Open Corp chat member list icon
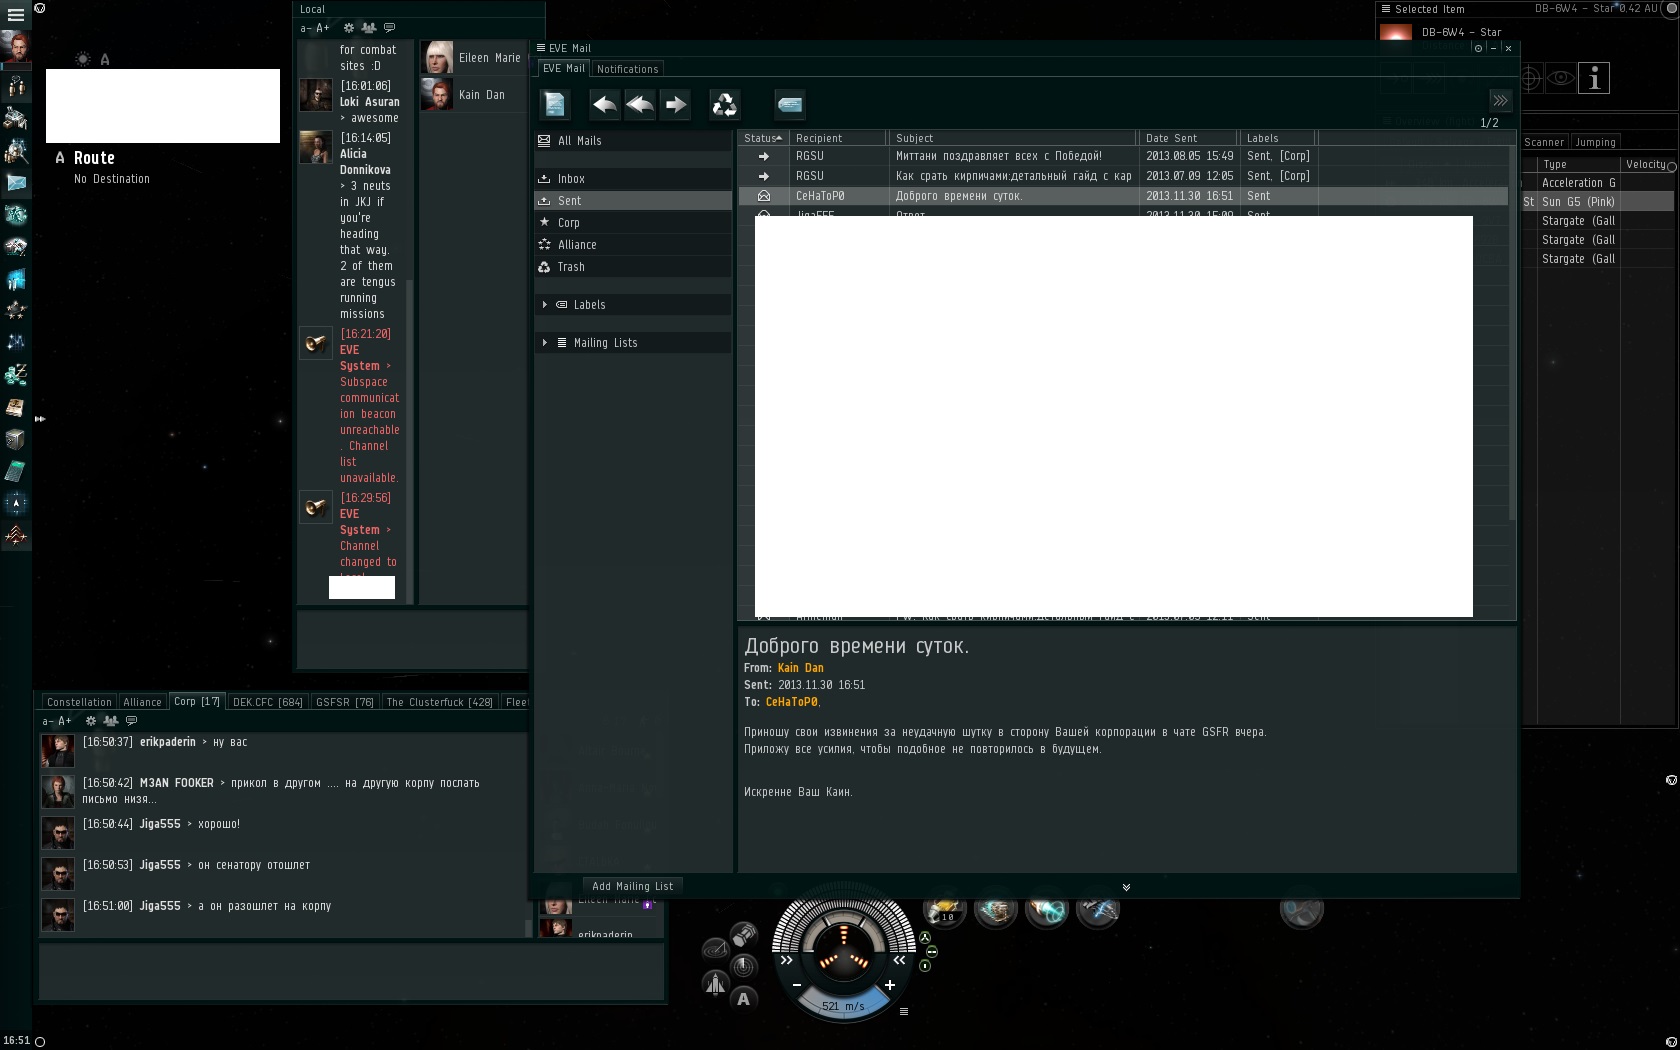Screen dimensions: 1680x1050 [x=111, y=720]
